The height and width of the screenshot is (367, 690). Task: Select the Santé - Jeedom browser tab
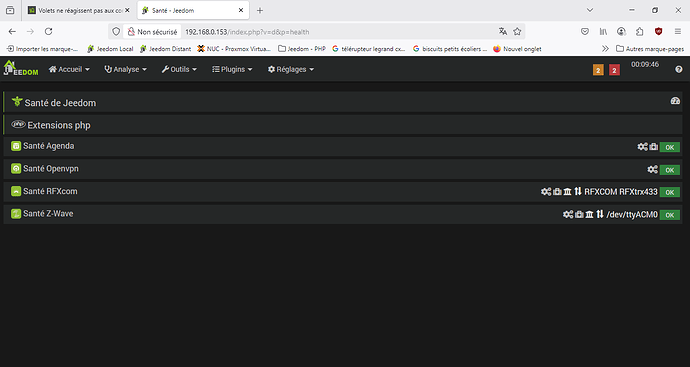pos(194,10)
